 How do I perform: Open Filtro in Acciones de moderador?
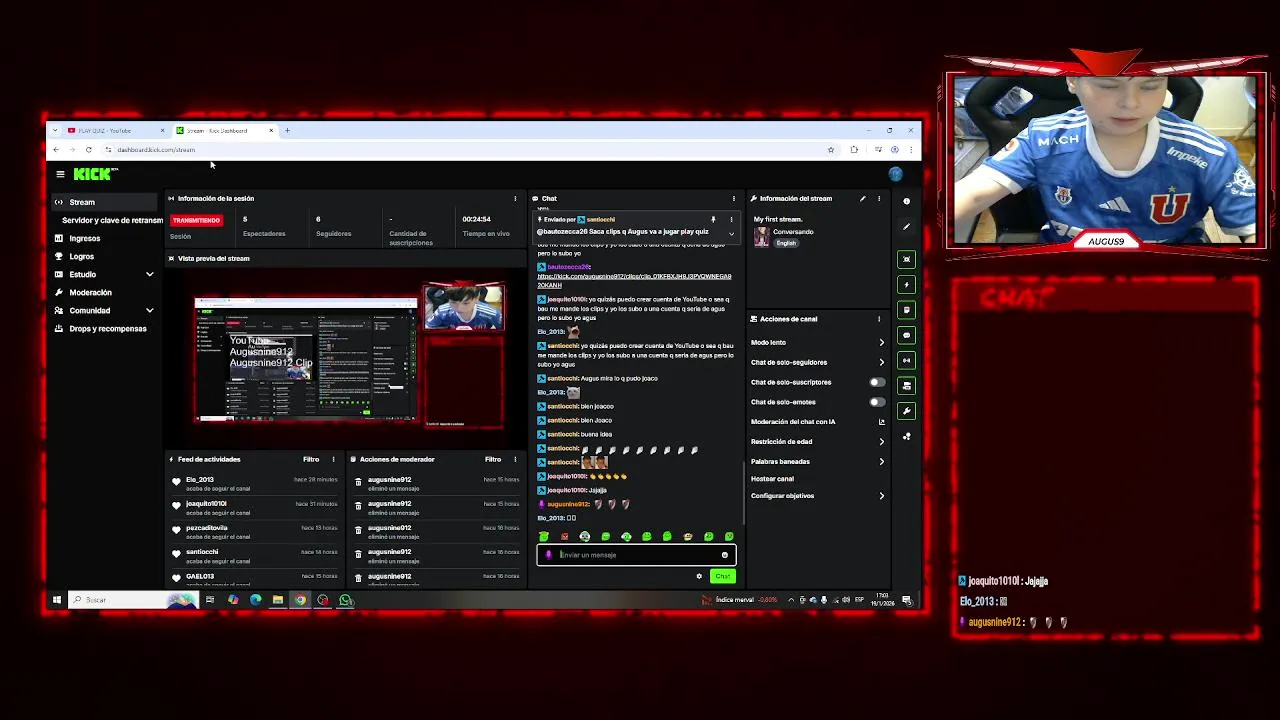click(493, 459)
